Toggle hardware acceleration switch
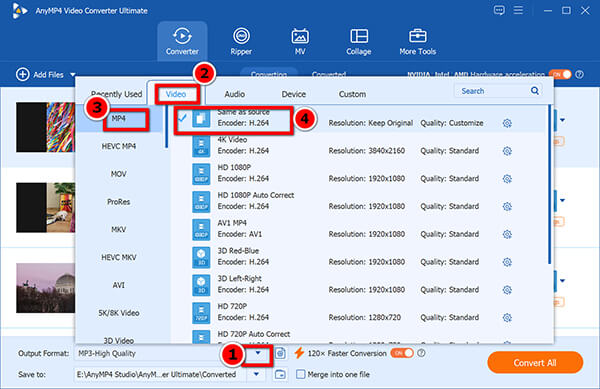This screenshot has height=389, width=600. 560,74
